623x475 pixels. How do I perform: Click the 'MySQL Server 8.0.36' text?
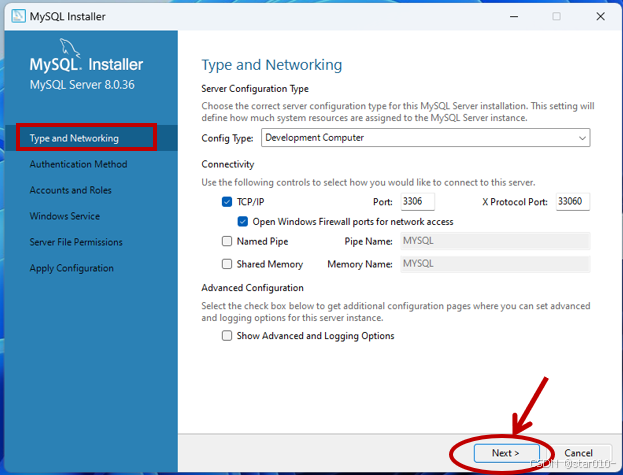click(x=82, y=85)
